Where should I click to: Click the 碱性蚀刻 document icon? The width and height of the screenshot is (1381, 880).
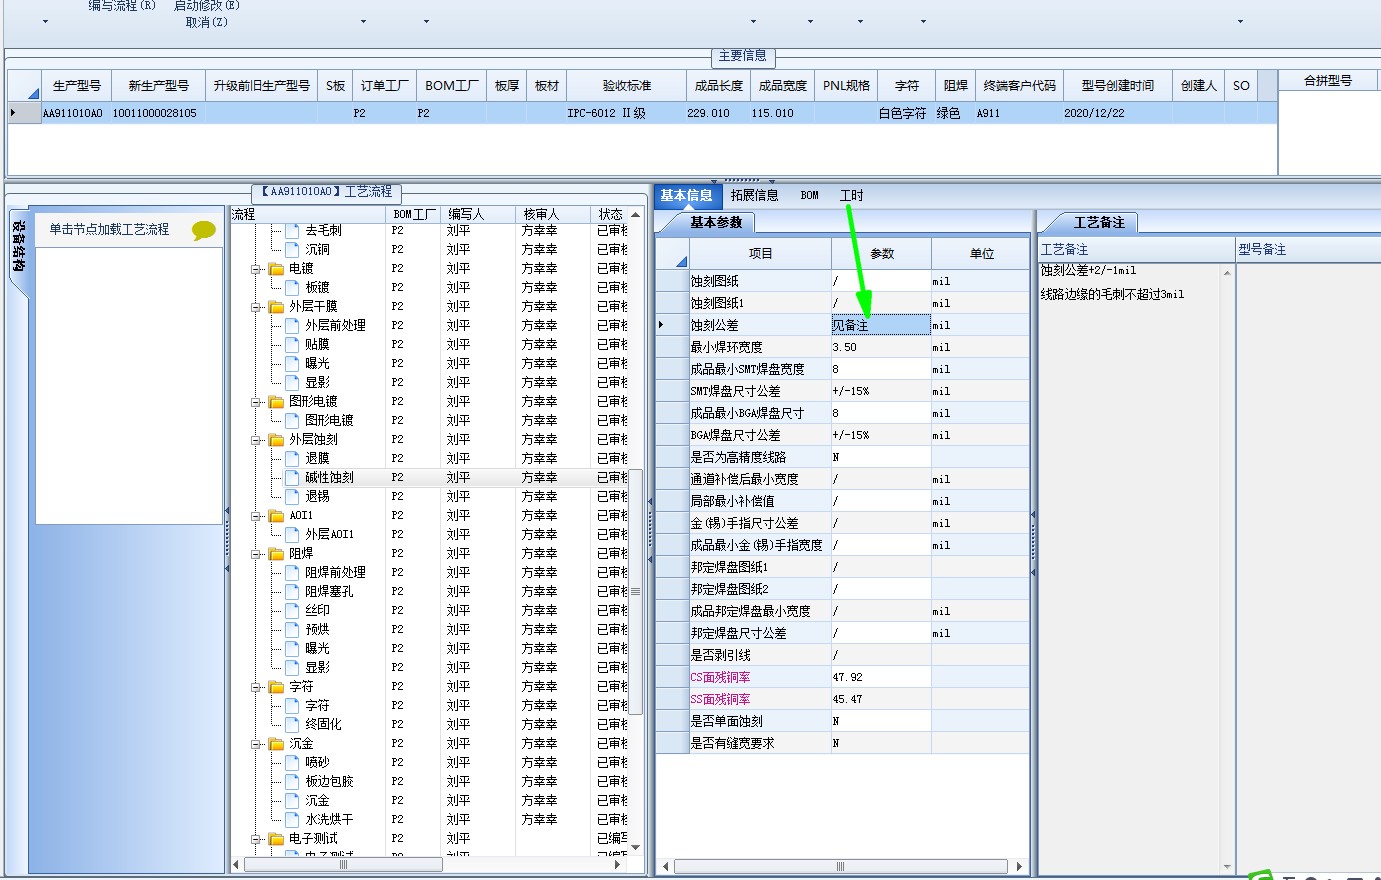click(x=292, y=478)
